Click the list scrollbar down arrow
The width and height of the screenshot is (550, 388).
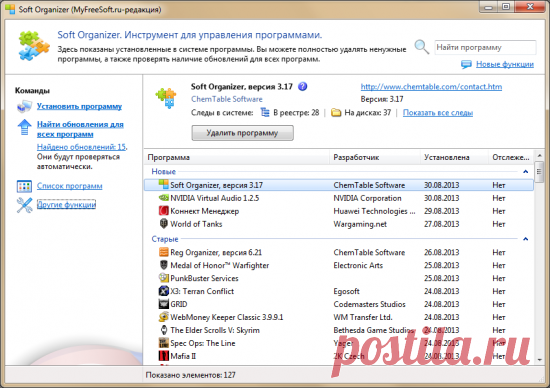coord(539,360)
